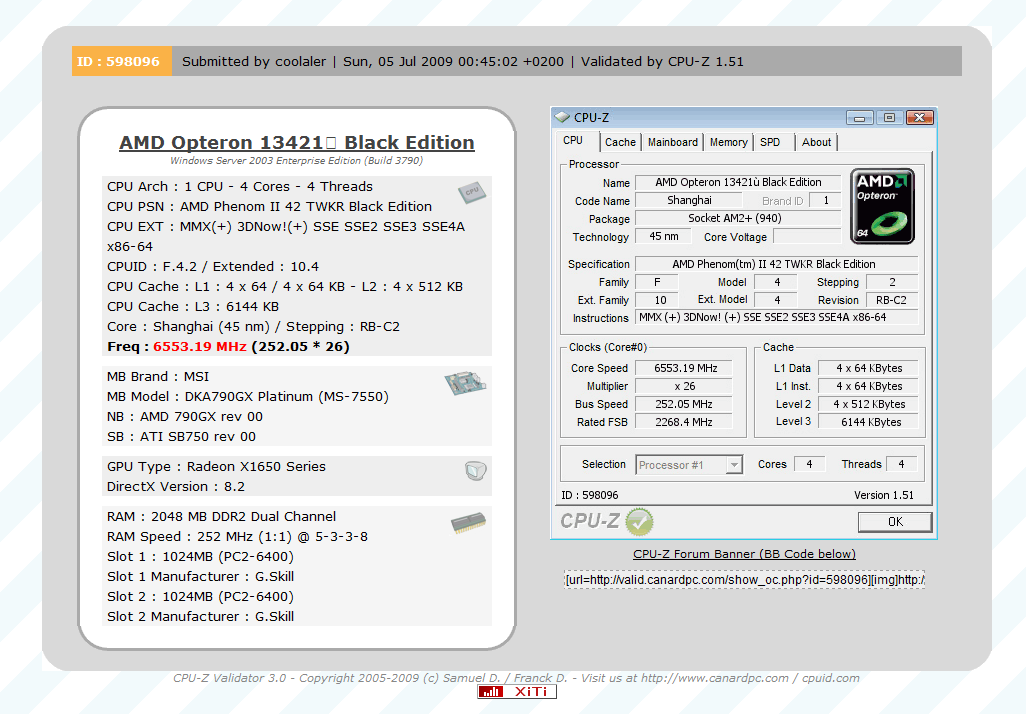
Task: Click the CPU PSN Phenom II 42 TWKR line
Action: [270, 207]
